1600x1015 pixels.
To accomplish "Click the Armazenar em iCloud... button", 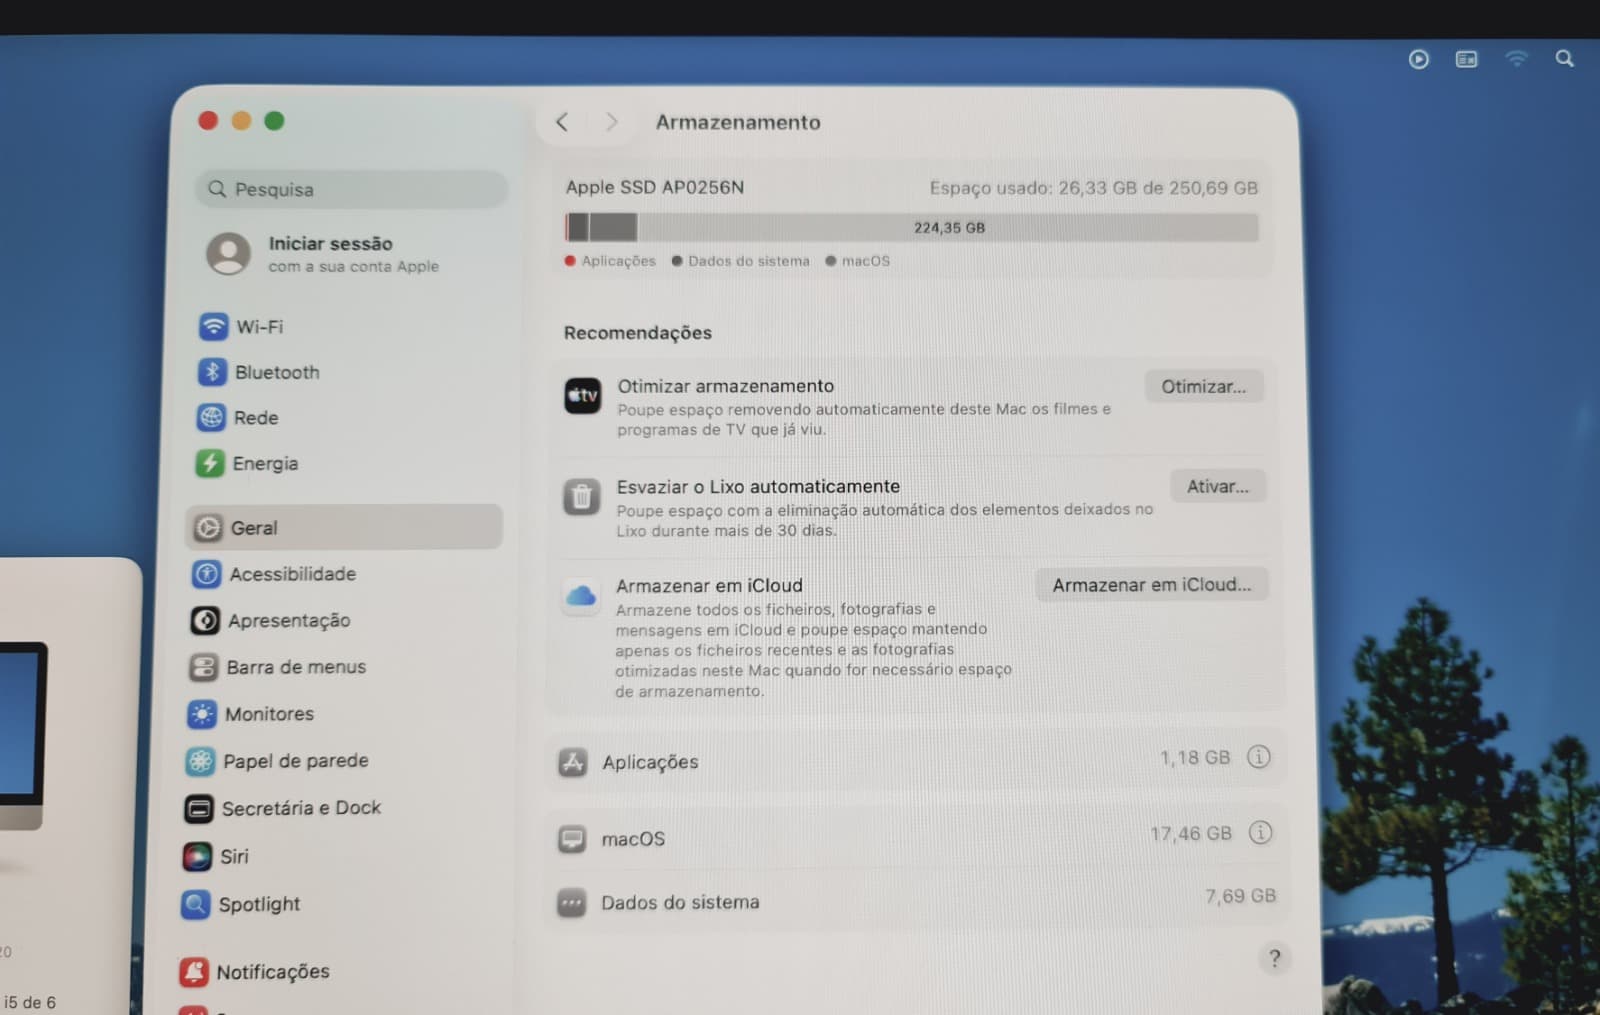I will point(1151,584).
